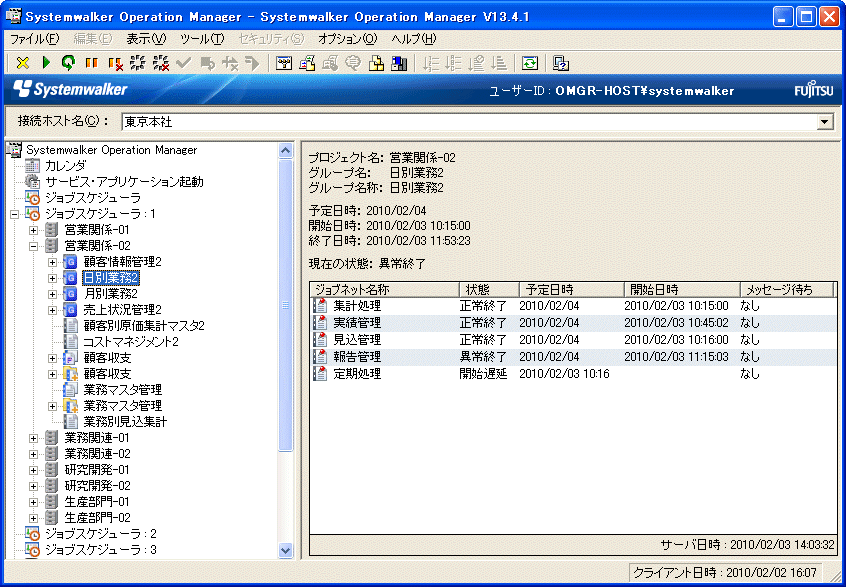Sort by the 状態 column header
846x587 pixels.
tap(489, 289)
